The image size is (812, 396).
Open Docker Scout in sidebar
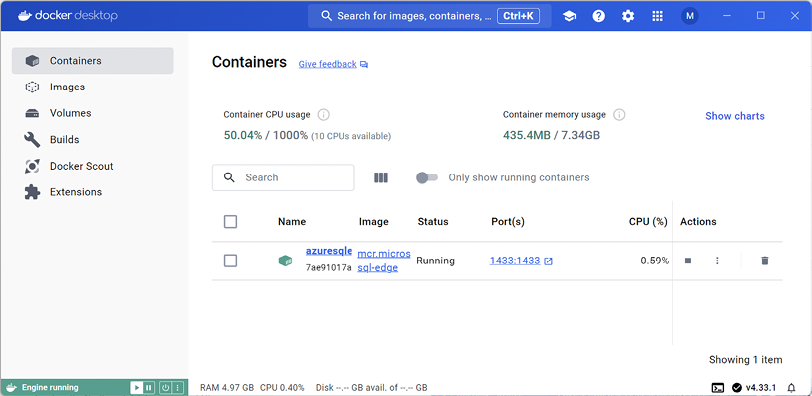[93, 166]
